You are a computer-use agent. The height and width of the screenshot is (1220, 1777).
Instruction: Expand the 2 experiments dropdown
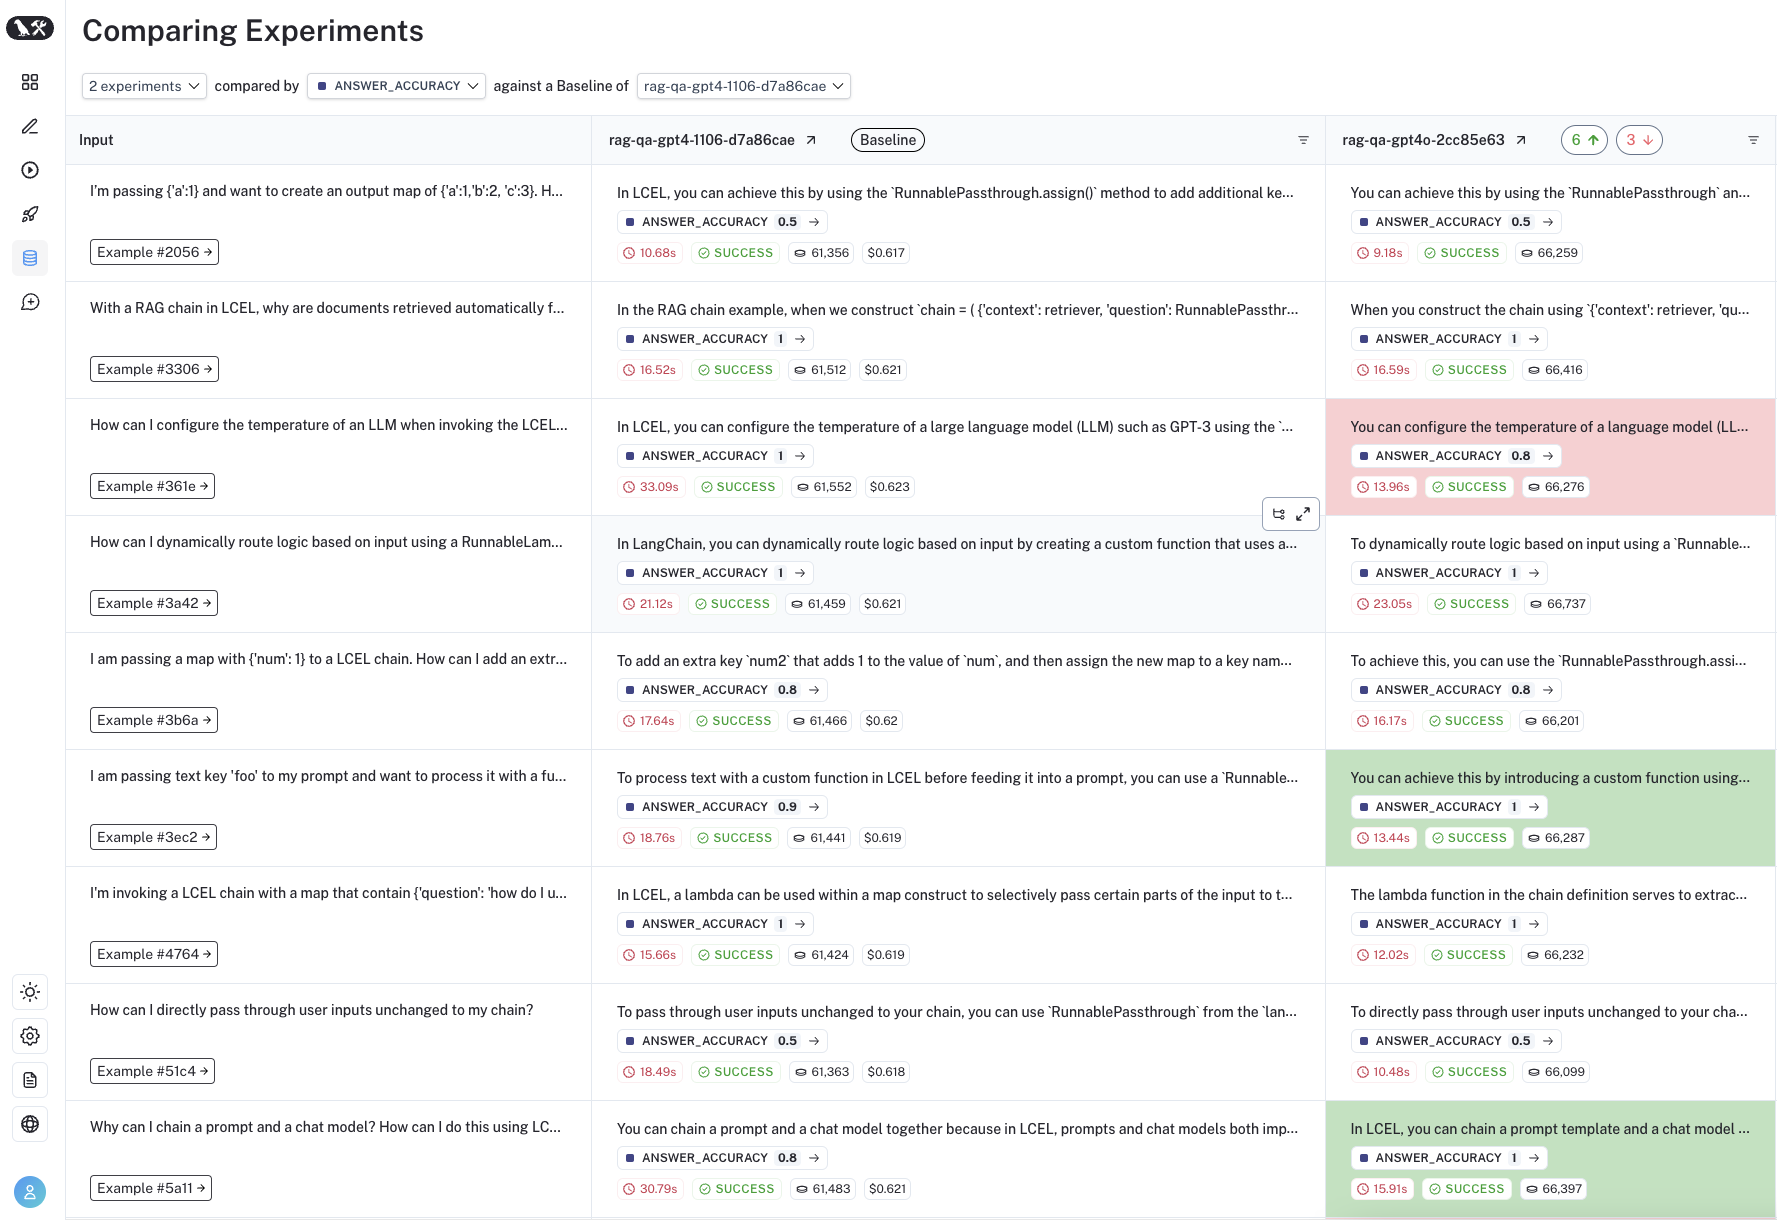click(144, 86)
